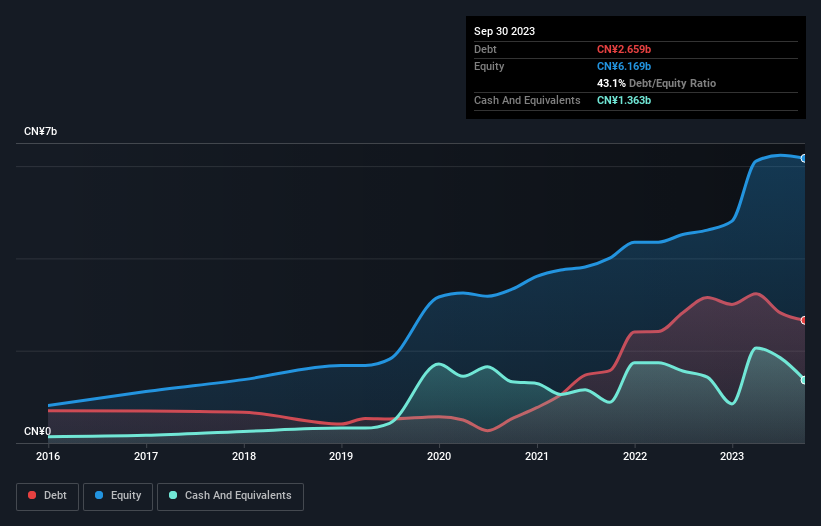Screen dimensions: 821x526
Task: Click the Debt value CN¥2.659b
Action: point(624,49)
